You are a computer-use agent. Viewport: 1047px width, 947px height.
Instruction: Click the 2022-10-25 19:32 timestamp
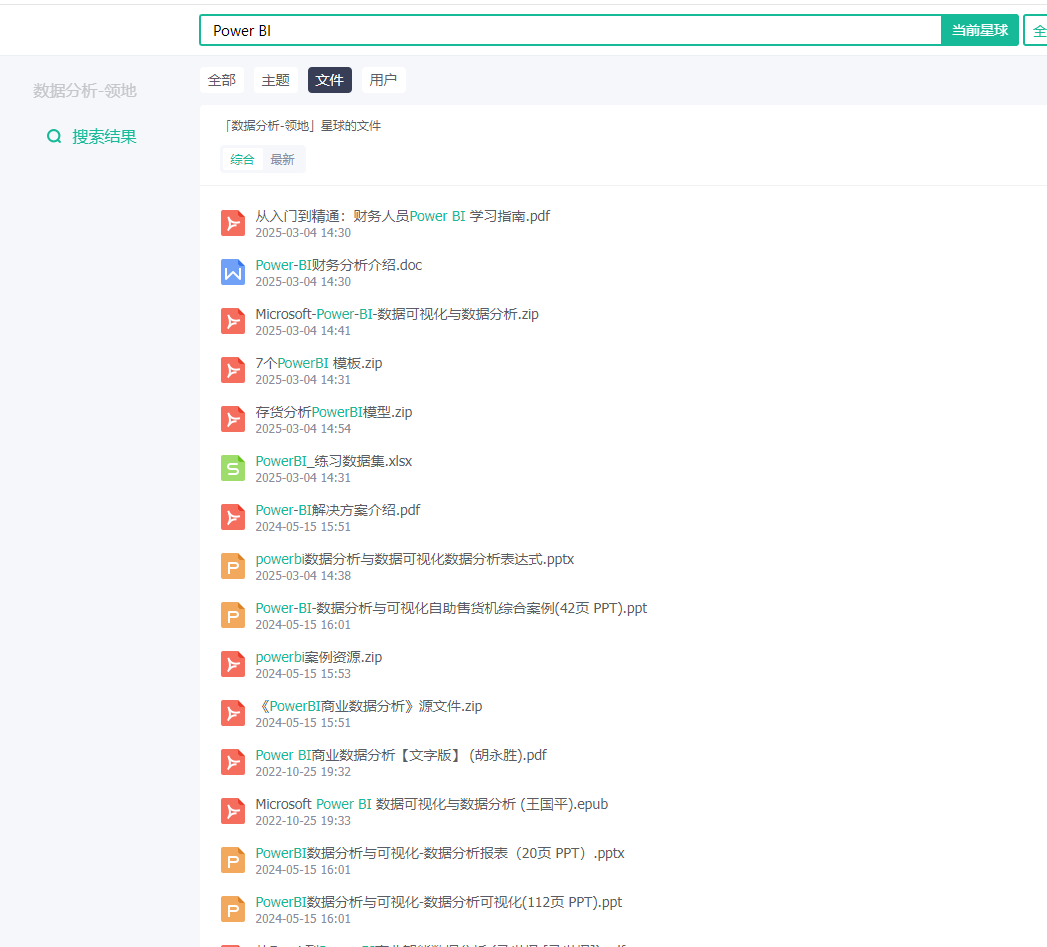(303, 772)
